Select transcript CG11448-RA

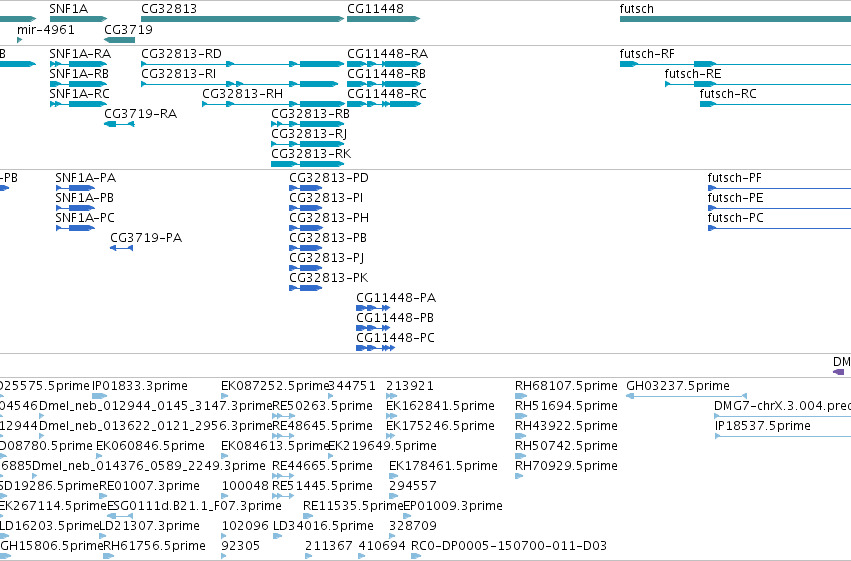coord(384,64)
